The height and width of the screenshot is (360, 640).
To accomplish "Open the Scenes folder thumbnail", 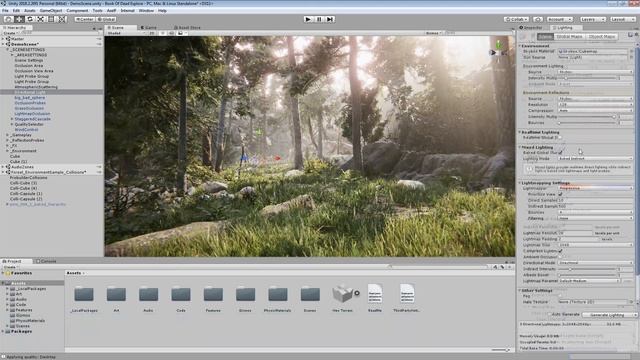I will (310, 294).
